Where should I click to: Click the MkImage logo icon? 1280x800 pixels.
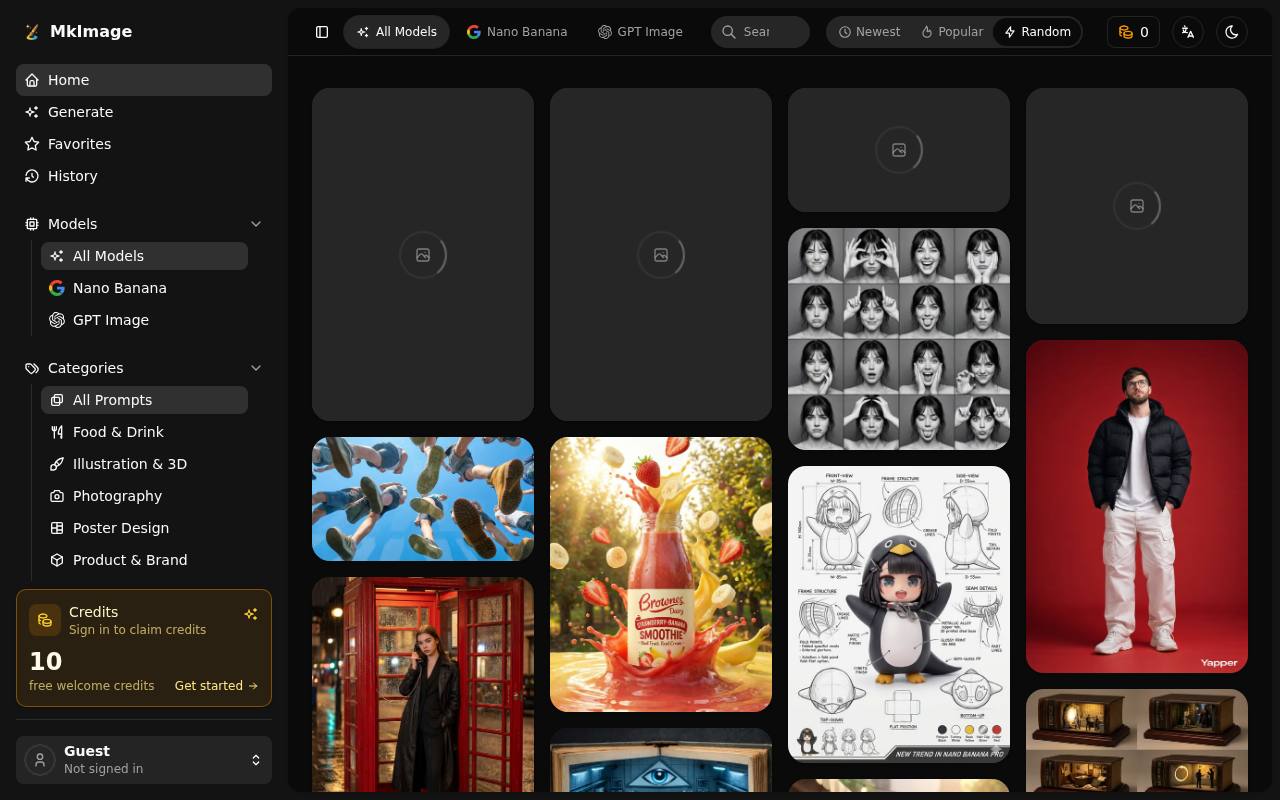32,32
